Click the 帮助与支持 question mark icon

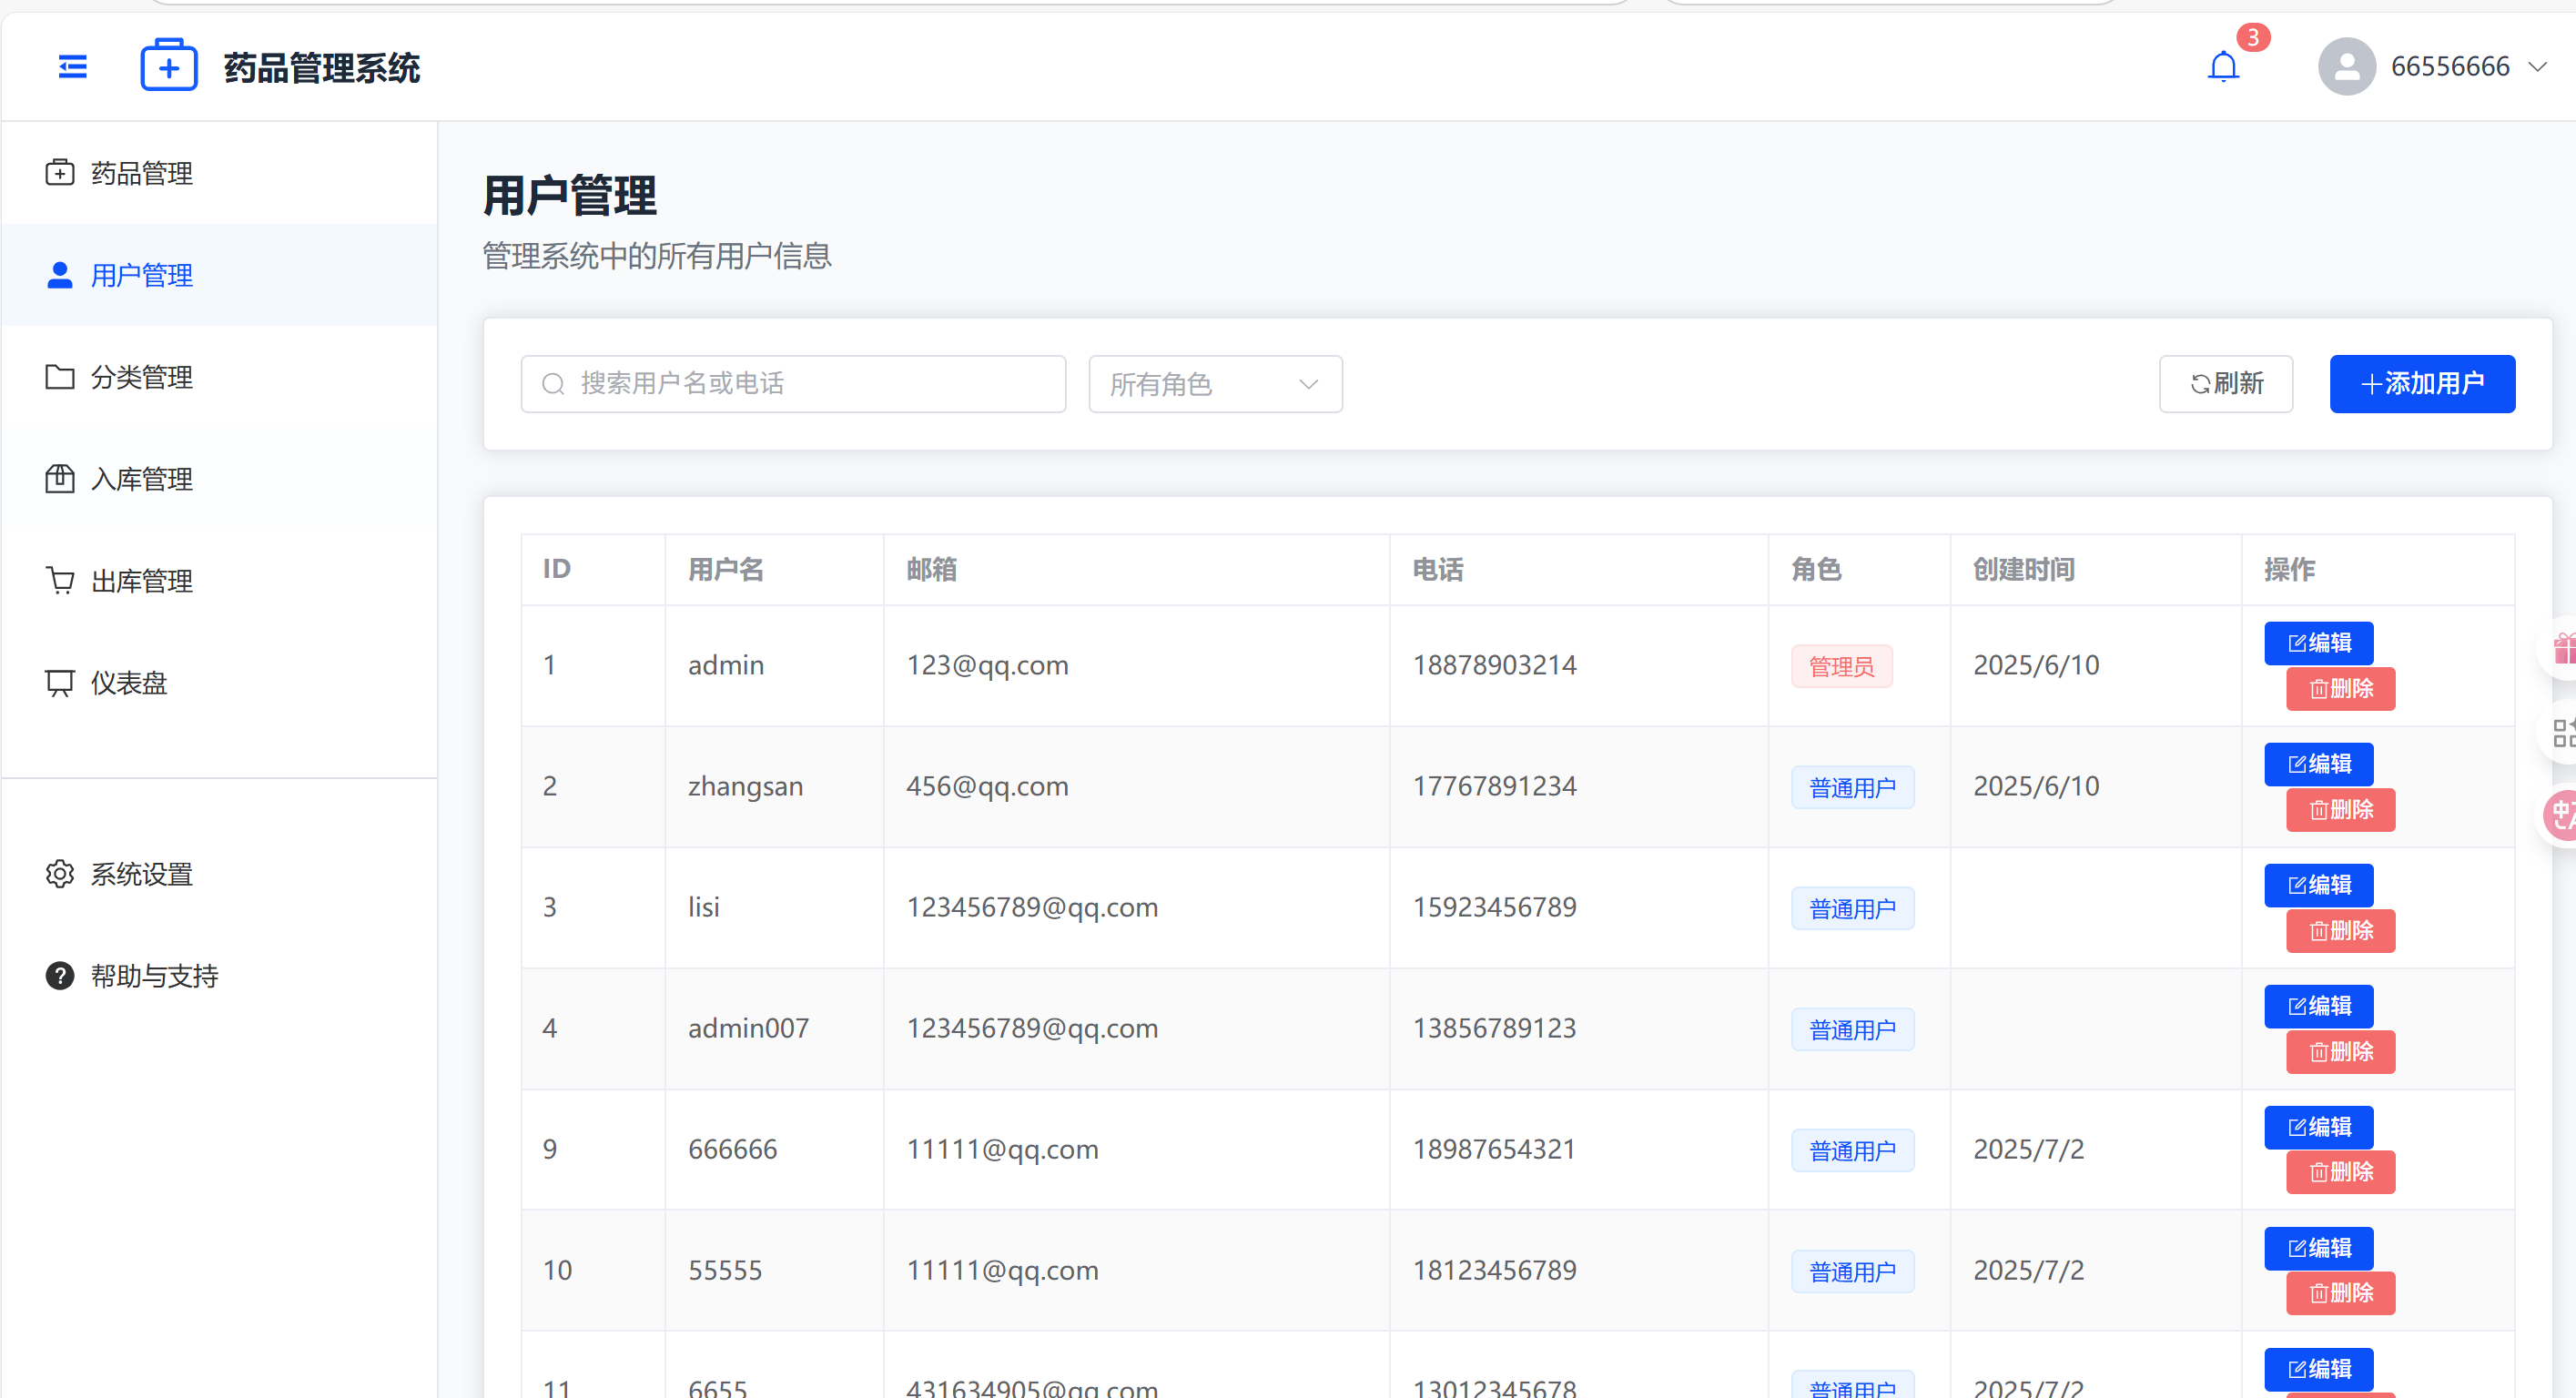[x=60, y=976]
